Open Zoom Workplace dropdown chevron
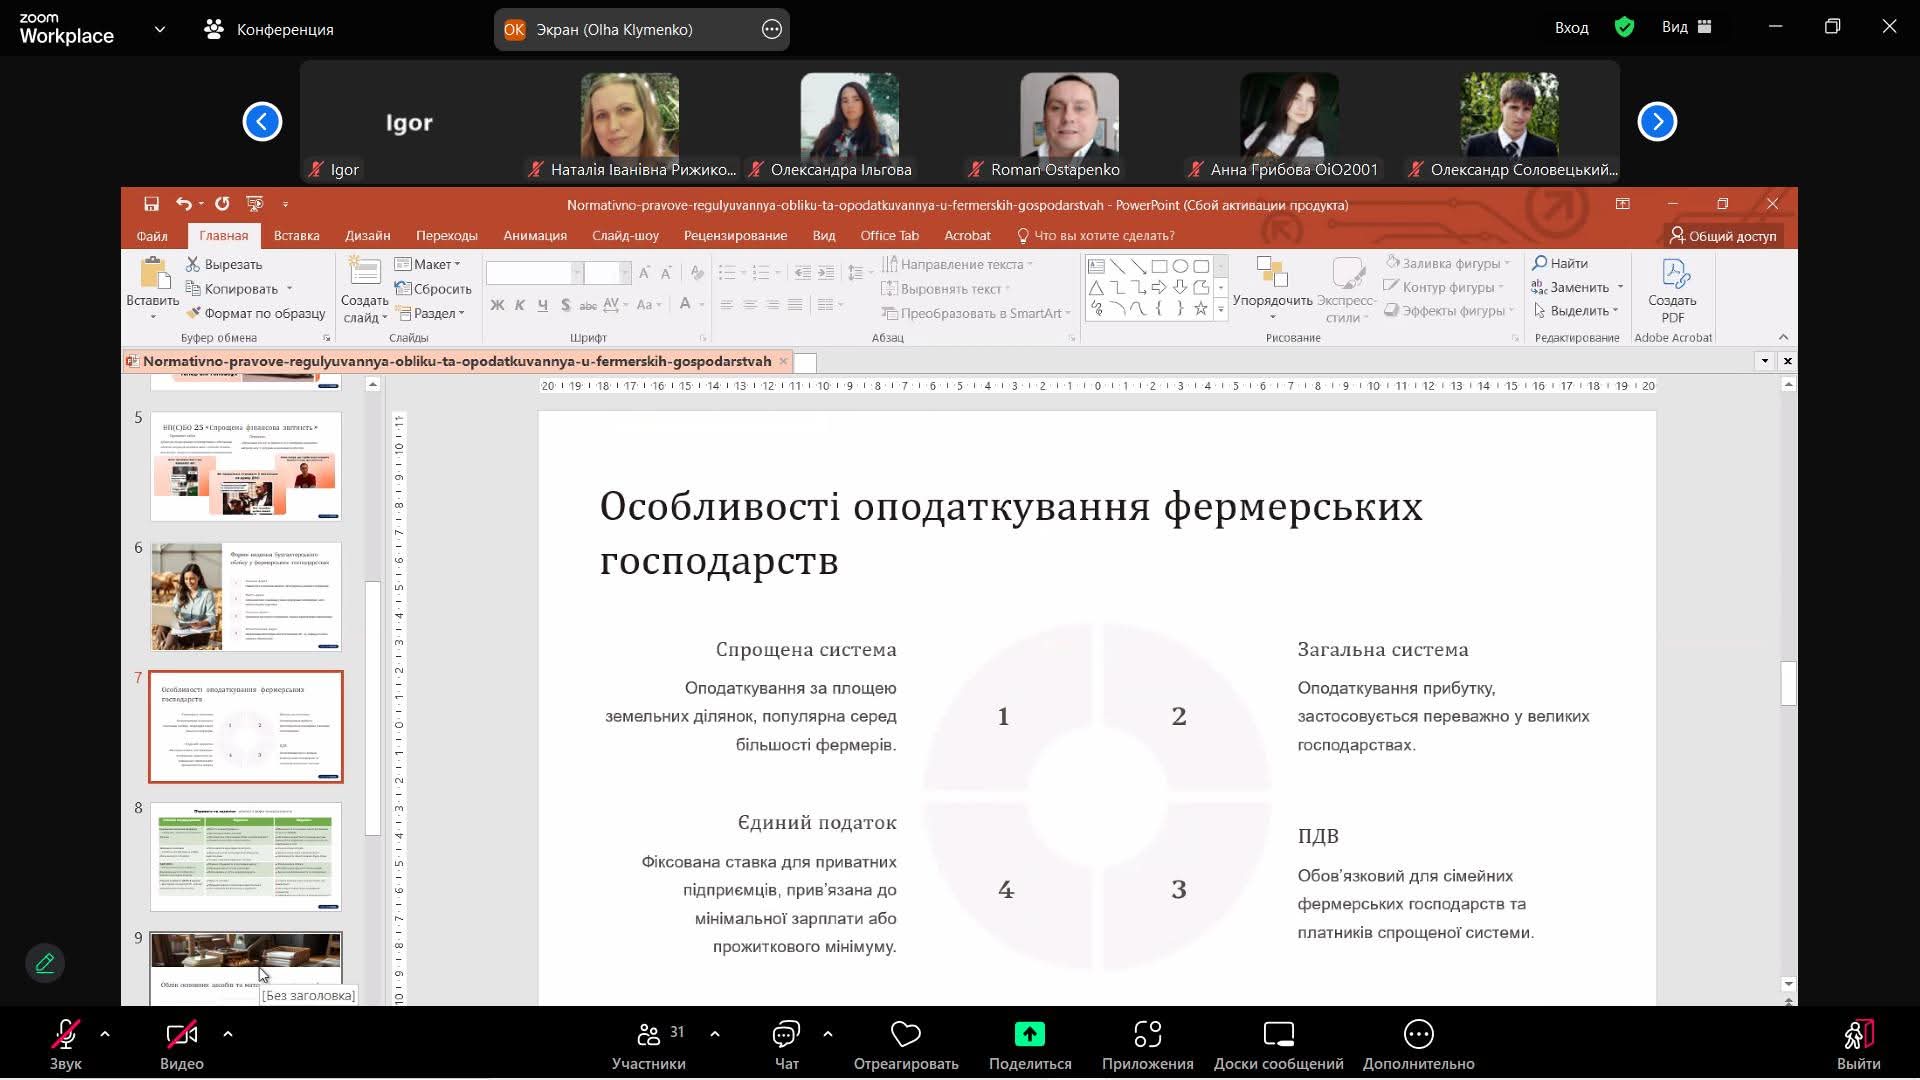The width and height of the screenshot is (1920, 1080). pyautogui.click(x=160, y=29)
